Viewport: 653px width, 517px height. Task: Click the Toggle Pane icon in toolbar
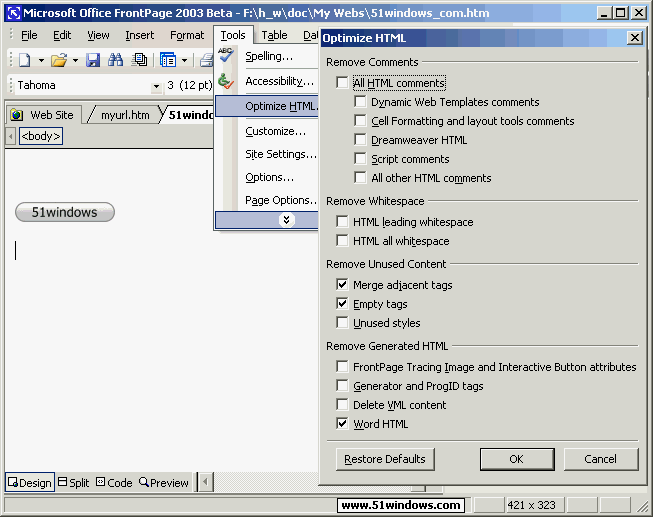[x=168, y=61]
